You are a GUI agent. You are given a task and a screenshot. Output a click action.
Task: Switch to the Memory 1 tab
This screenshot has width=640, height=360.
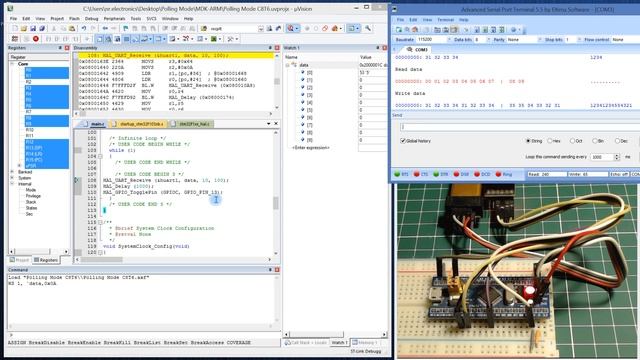(365, 342)
